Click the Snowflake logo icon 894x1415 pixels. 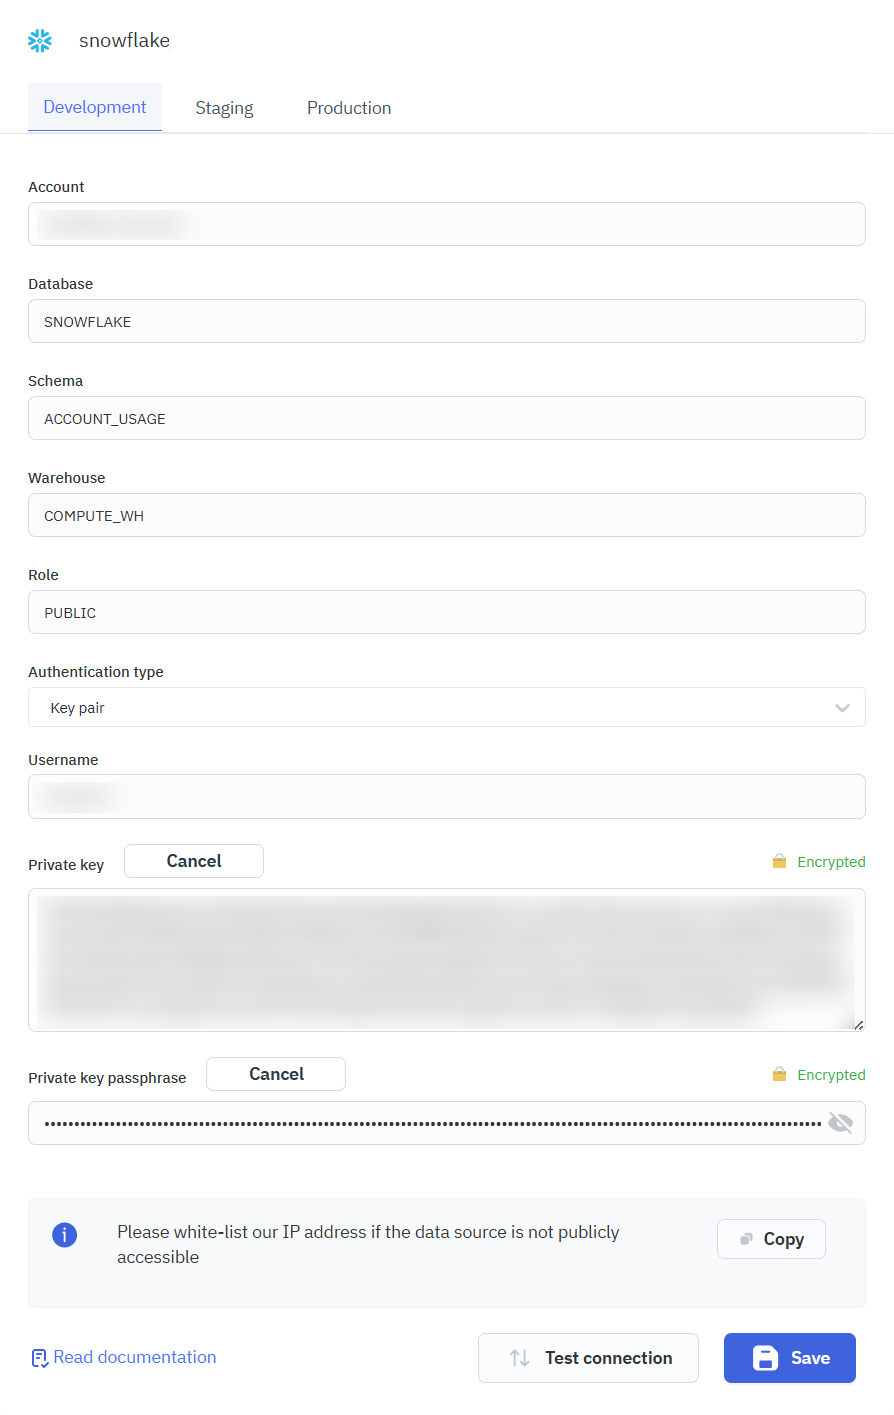(x=40, y=40)
